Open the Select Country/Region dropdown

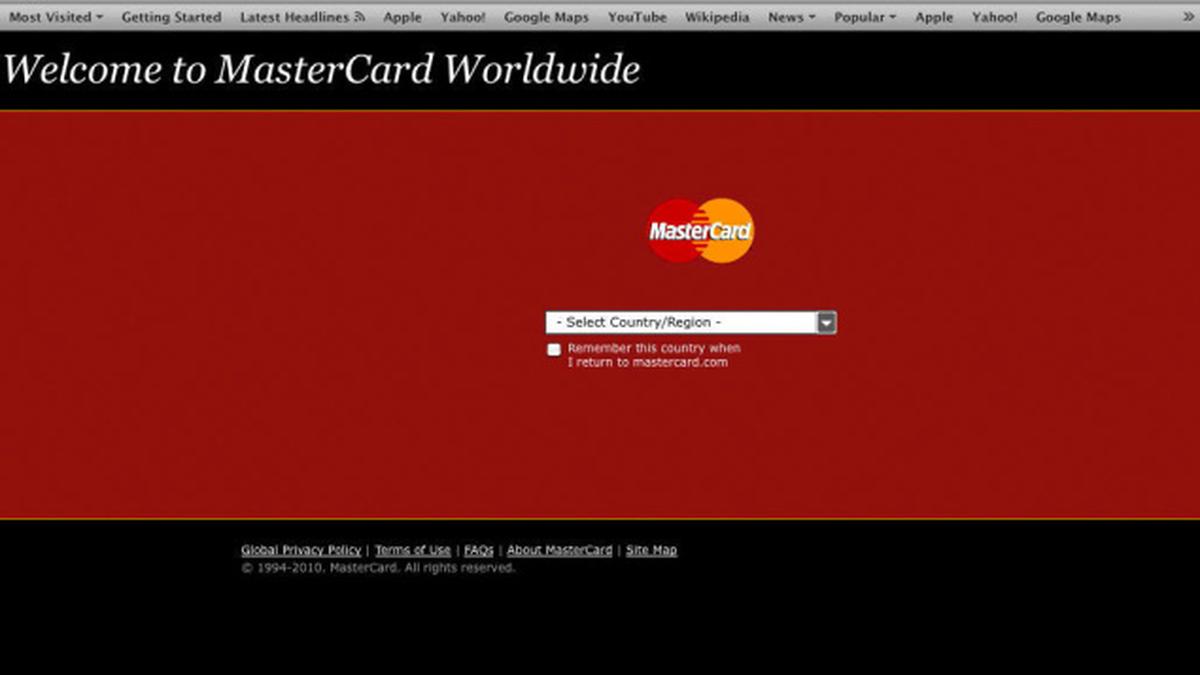coord(680,322)
